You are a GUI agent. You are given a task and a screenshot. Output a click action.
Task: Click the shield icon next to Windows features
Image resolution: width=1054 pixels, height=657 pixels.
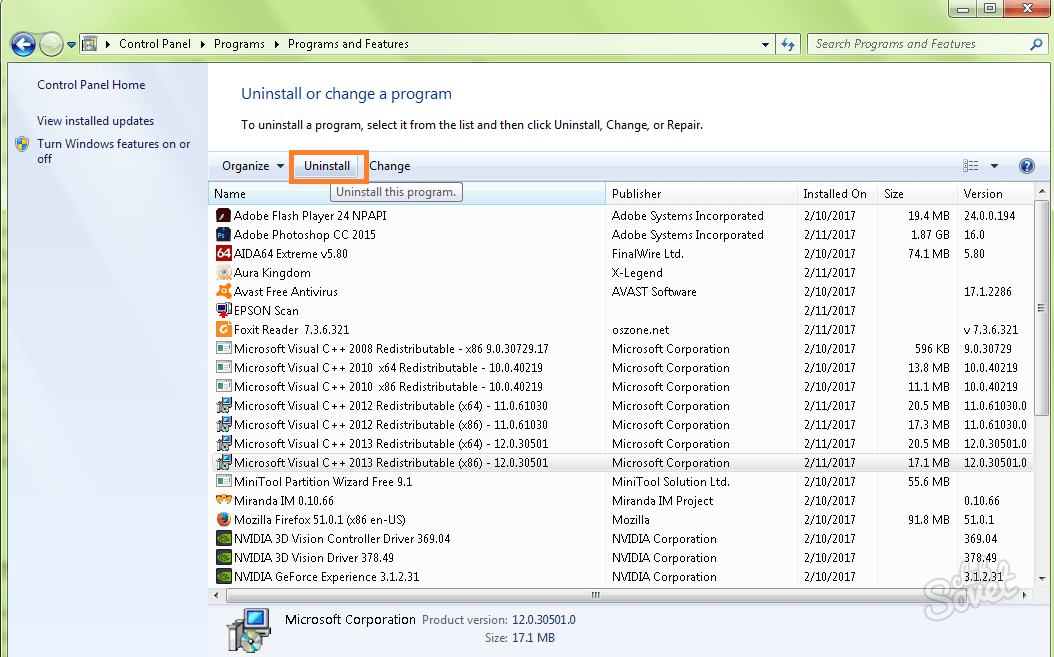click(22, 144)
